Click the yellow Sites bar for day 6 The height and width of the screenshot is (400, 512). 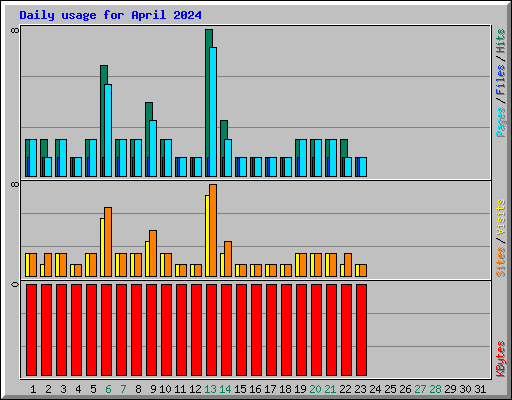pos(102,247)
